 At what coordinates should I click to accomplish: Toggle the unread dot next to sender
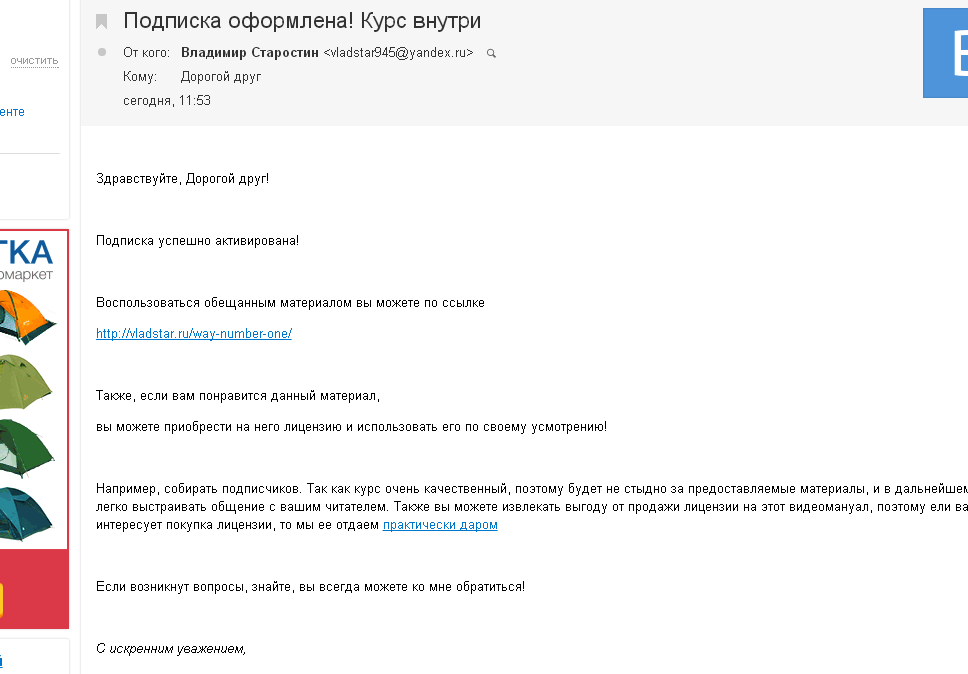[101, 52]
